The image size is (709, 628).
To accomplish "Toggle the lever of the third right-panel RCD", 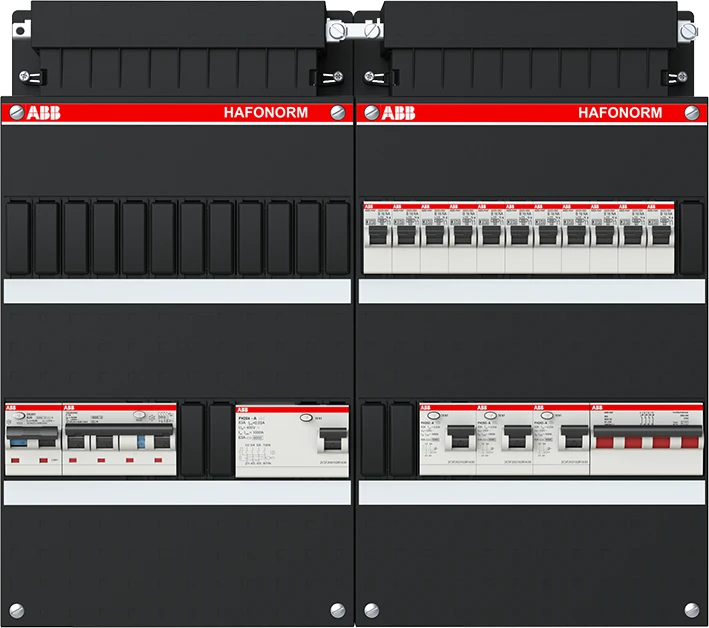I will coord(571,438).
